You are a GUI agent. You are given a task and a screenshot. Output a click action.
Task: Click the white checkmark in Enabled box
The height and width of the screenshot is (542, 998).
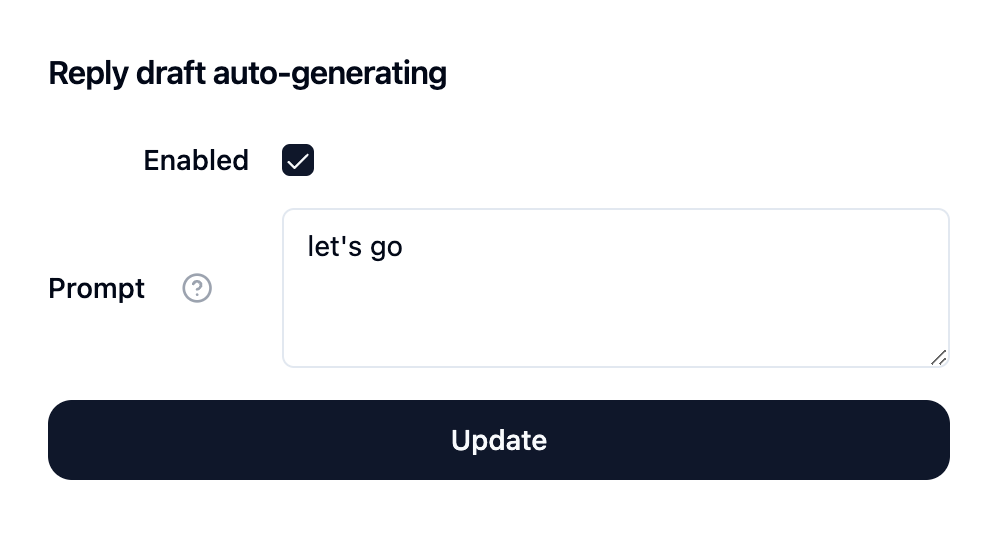tap(298, 160)
